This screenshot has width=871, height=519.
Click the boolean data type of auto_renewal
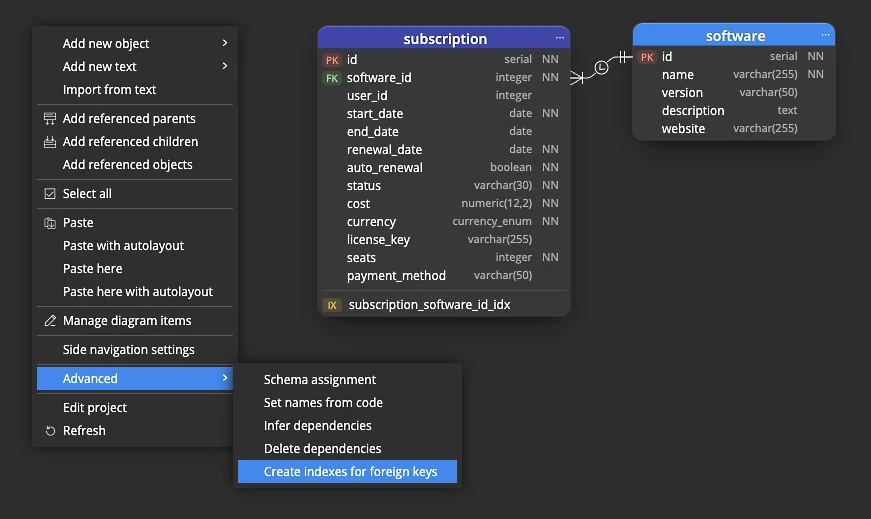pyautogui.click(x=510, y=167)
